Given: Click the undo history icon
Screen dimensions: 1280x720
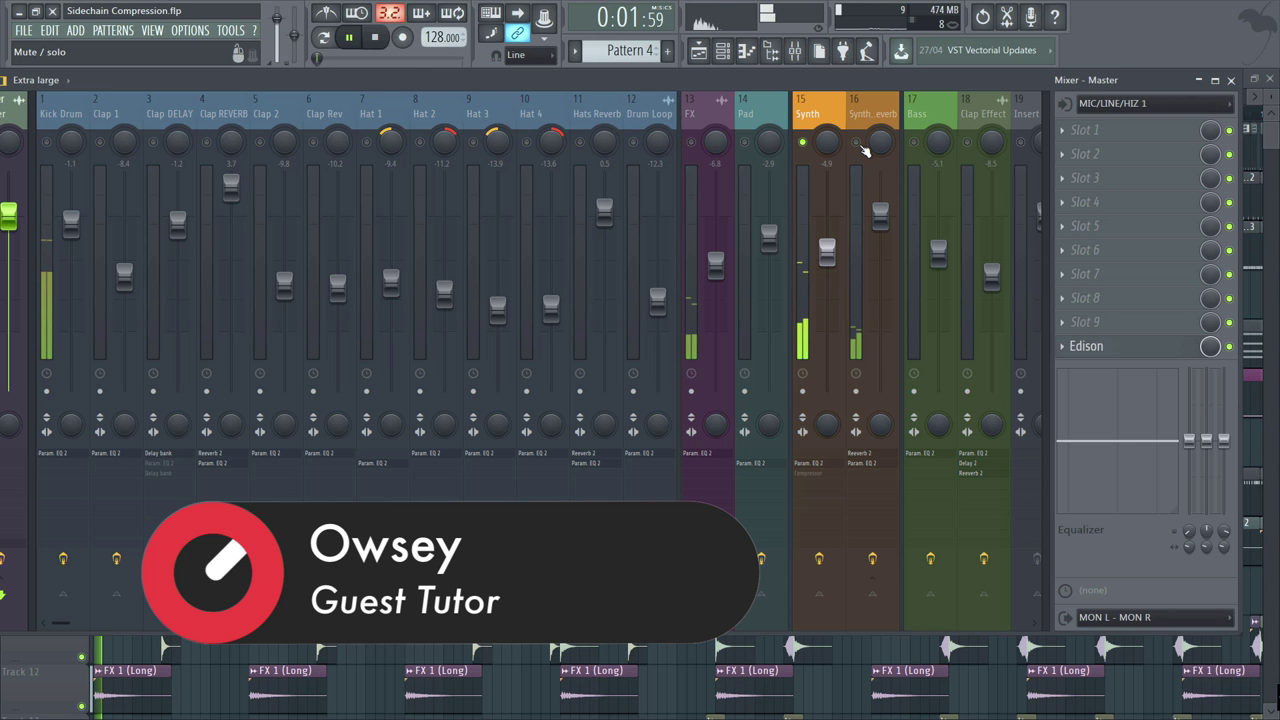Looking at the screenshot, I should (x=982, y=17).
